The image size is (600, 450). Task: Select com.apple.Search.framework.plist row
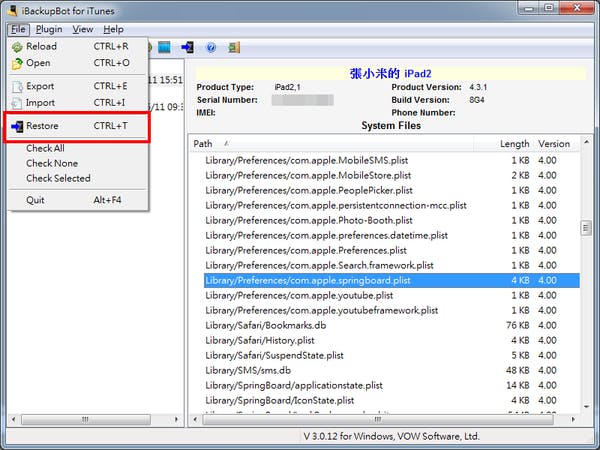pos(392,265)
